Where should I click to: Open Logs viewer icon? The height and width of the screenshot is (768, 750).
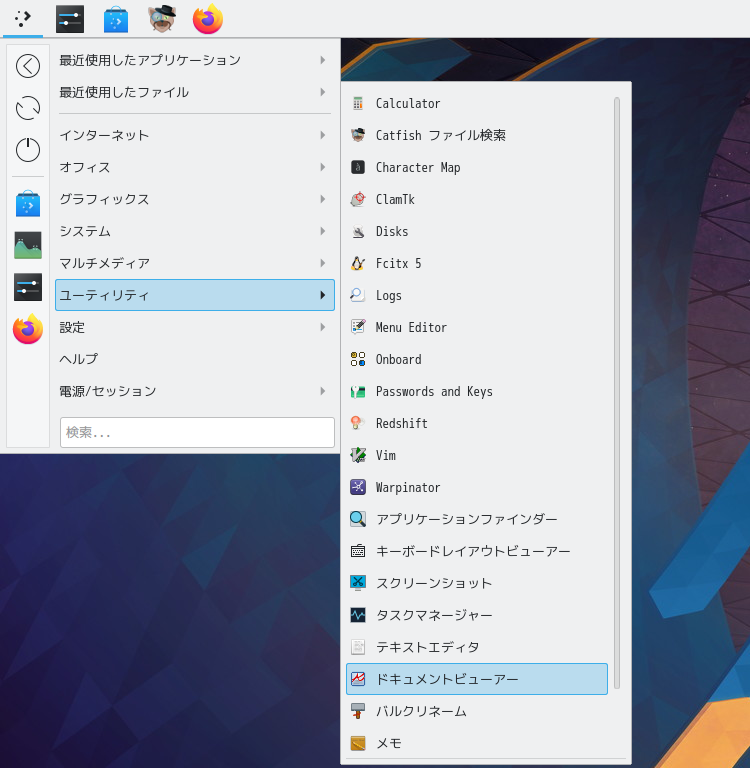point(358,295)
